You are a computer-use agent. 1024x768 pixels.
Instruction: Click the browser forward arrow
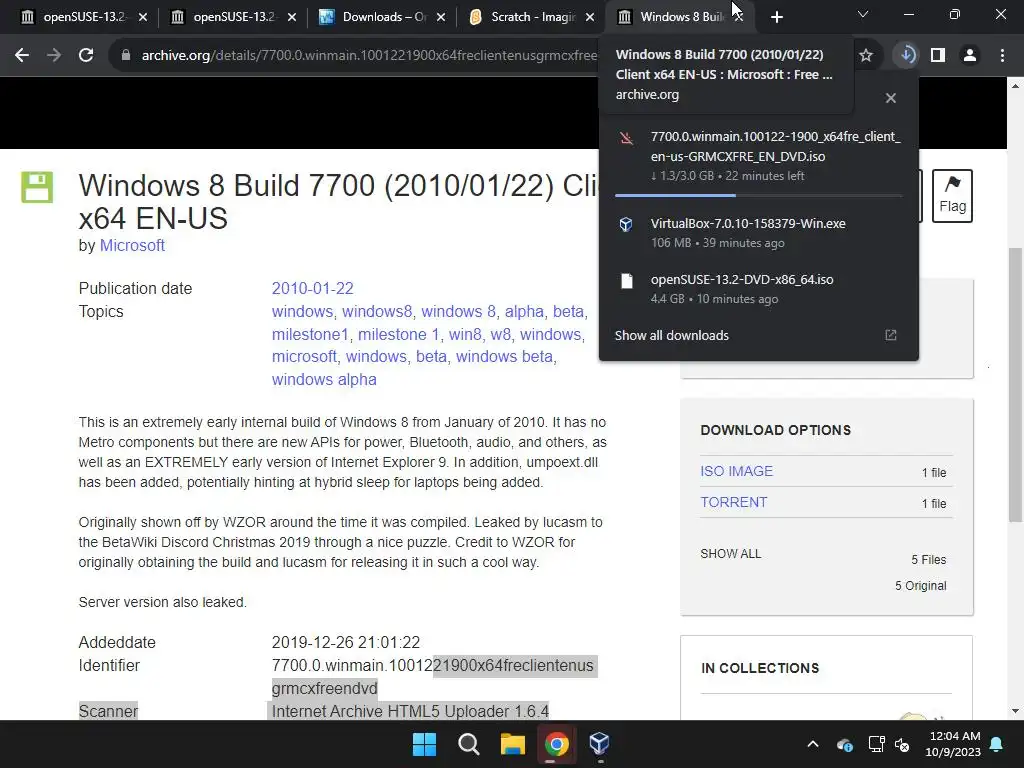[54, 56]
